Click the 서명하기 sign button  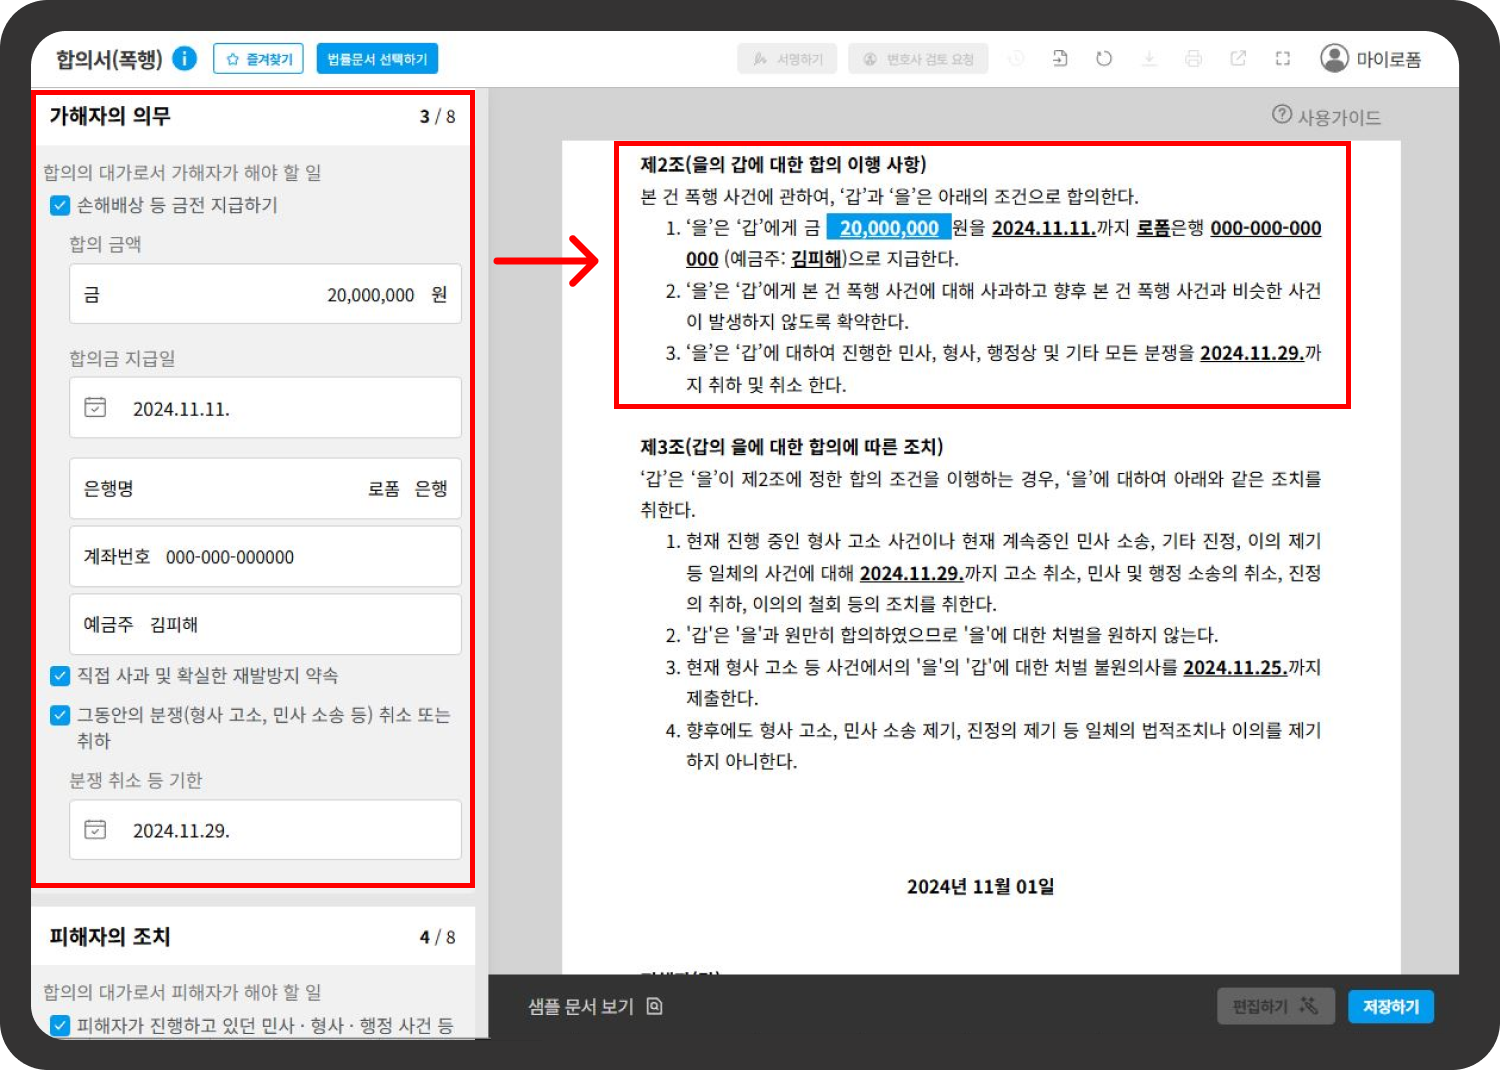[x=787, y=59]
